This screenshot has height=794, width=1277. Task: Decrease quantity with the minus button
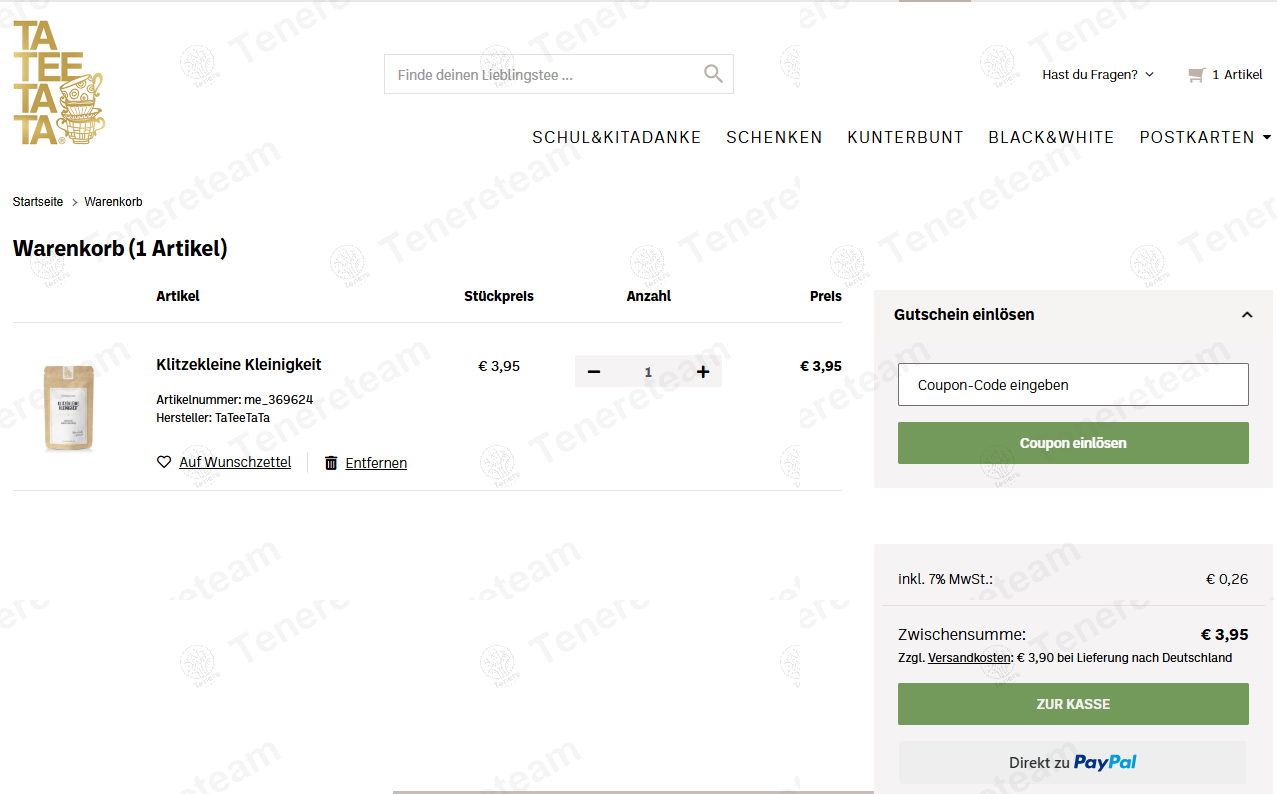tap(594, 372)
